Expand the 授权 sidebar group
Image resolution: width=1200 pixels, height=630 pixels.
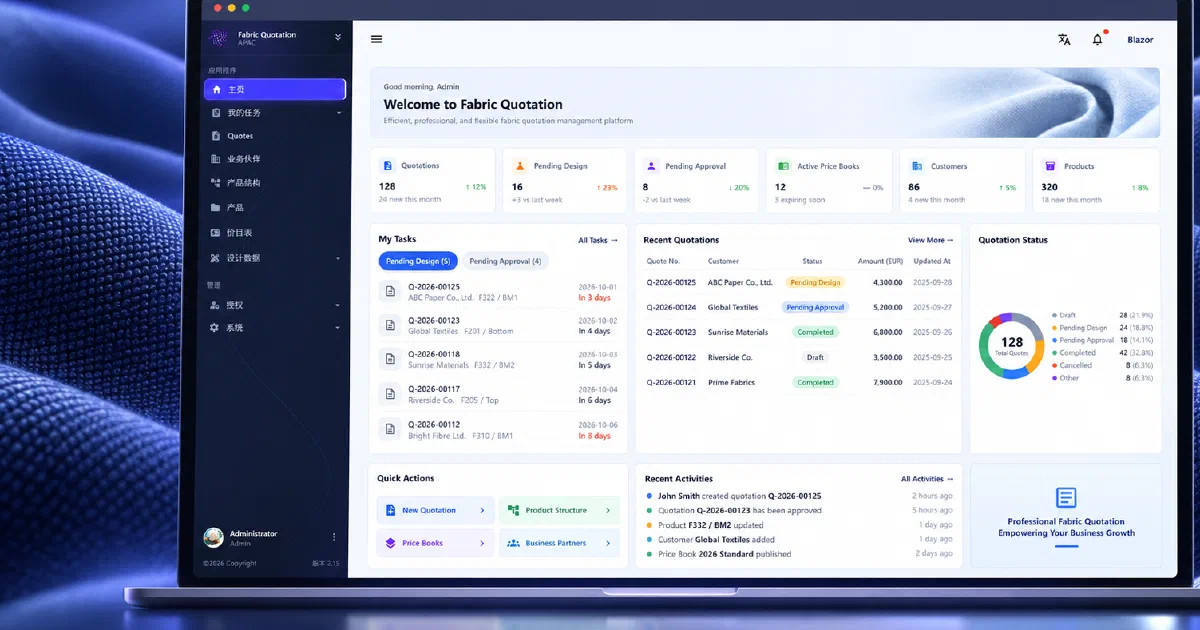pyautogui.click(x=338, y=305)
